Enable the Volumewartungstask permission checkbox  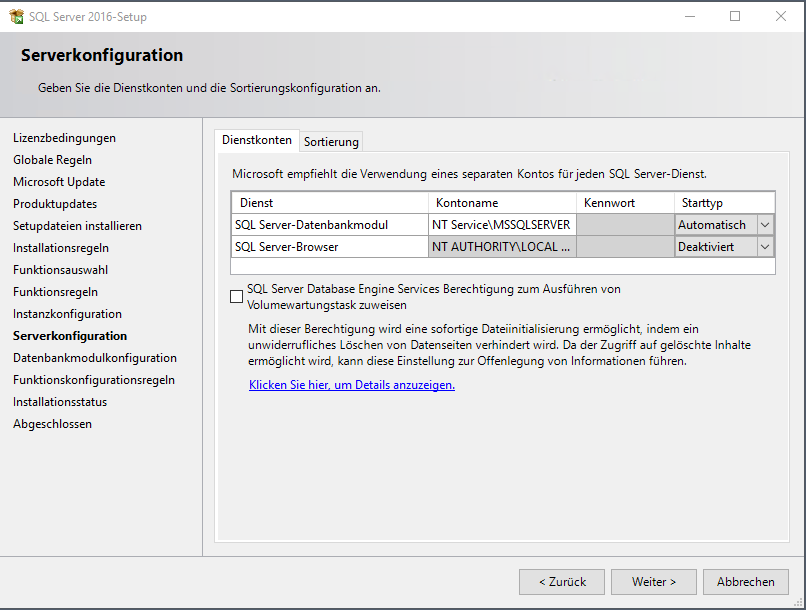coord(236,296)
